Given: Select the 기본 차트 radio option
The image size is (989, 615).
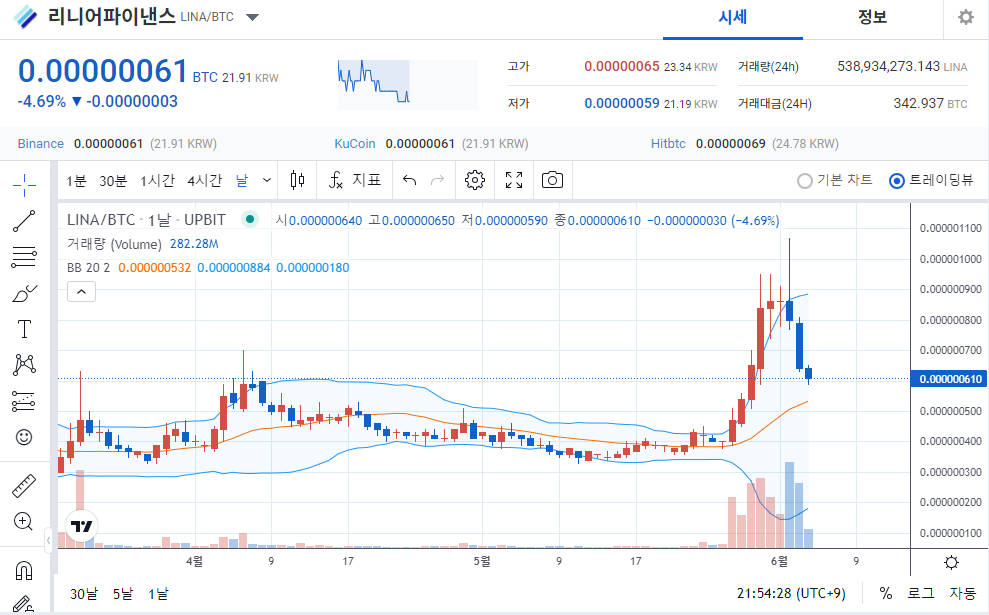Looking at the screenshot, I should [x=835, y=180].
